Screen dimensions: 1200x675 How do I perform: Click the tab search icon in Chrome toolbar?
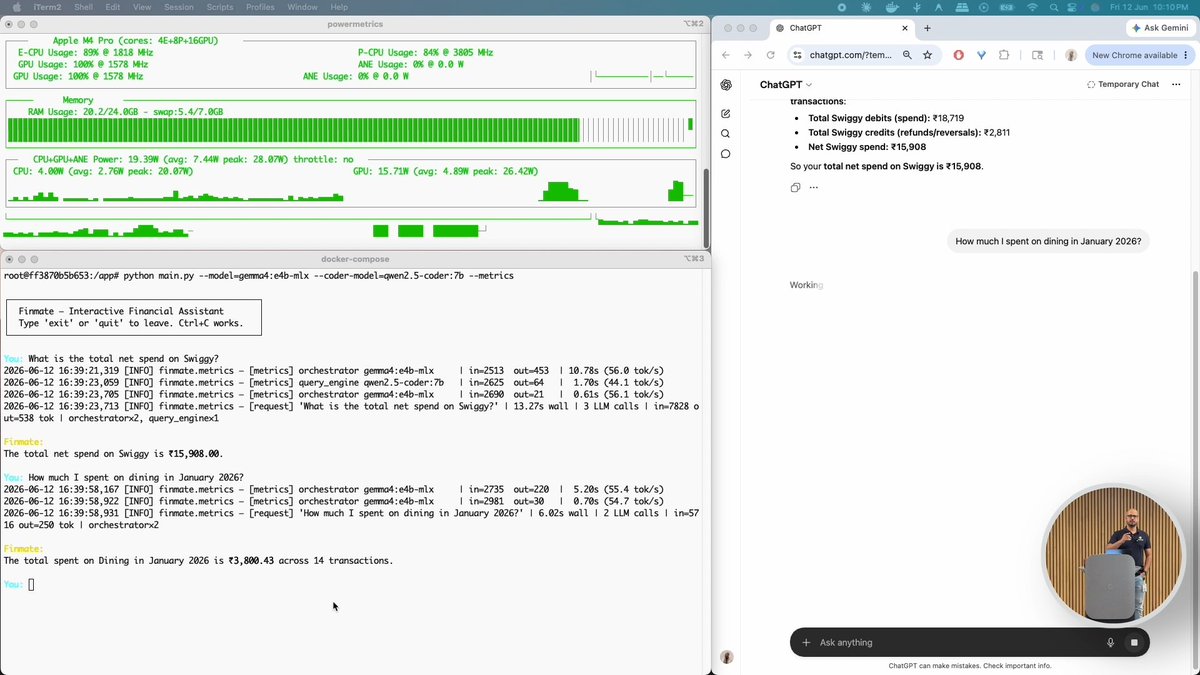[x=1038, y=55]
